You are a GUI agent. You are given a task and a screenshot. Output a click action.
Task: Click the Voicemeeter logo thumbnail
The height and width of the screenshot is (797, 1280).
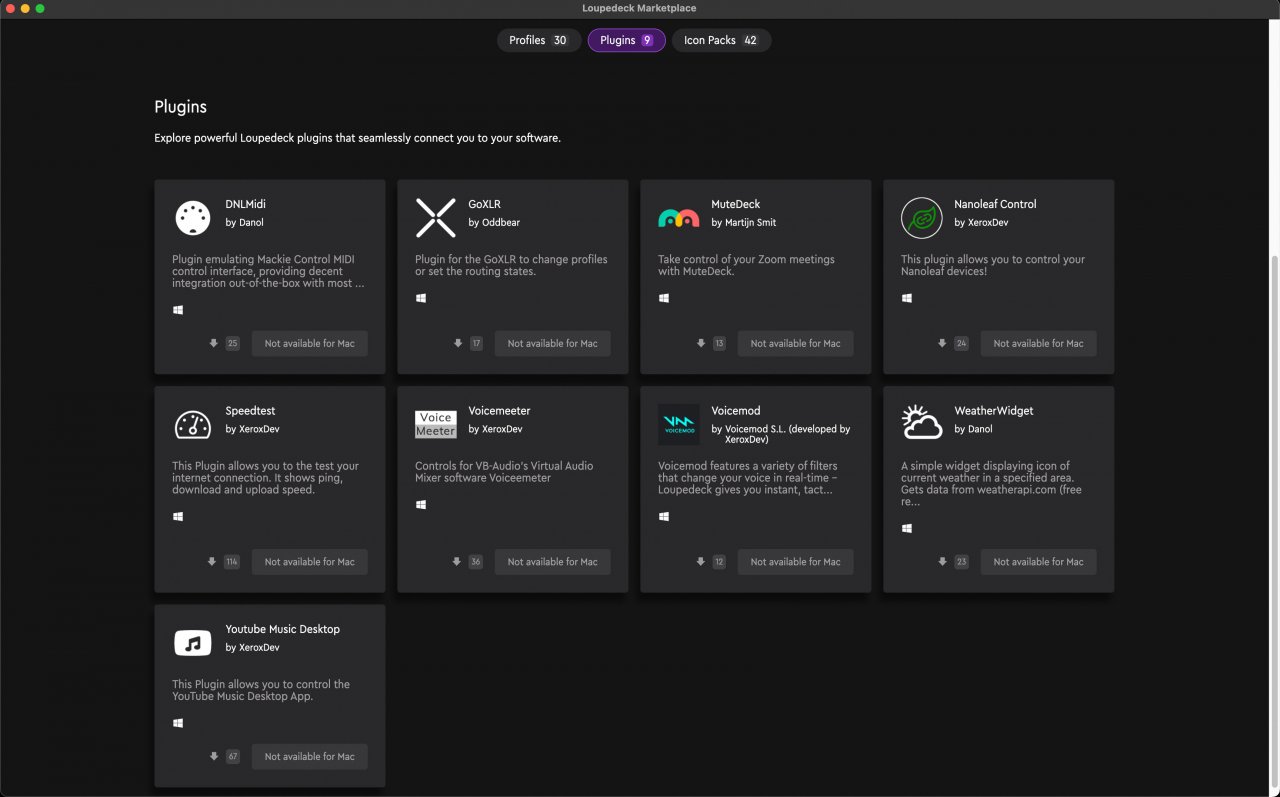coord(436,424)
